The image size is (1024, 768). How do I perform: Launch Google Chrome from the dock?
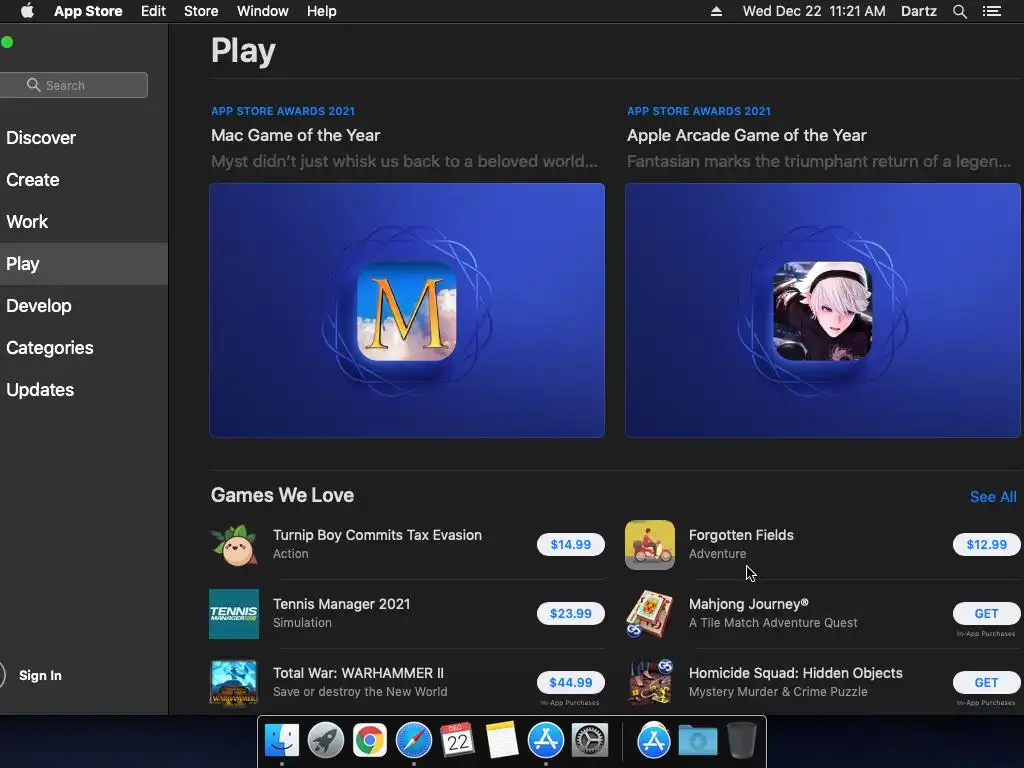[x=369, y=741]
